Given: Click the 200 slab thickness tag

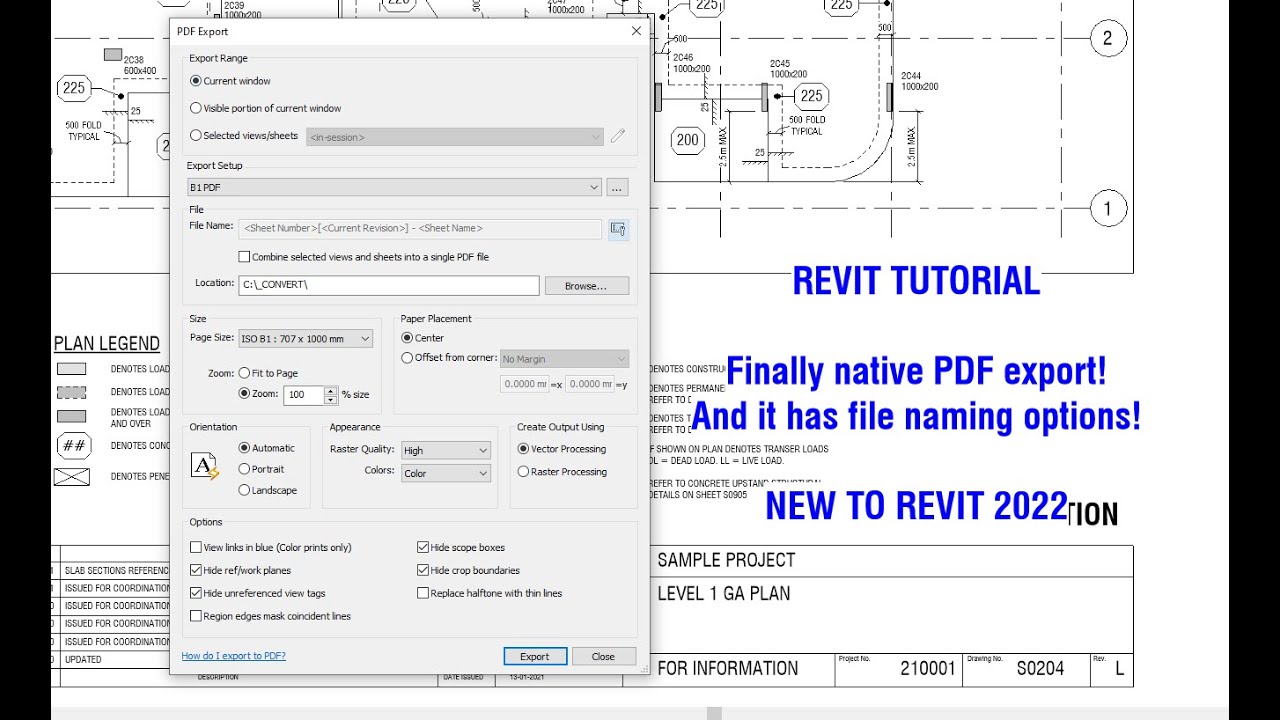Looking at the screenshot, I should click(687, 140).
